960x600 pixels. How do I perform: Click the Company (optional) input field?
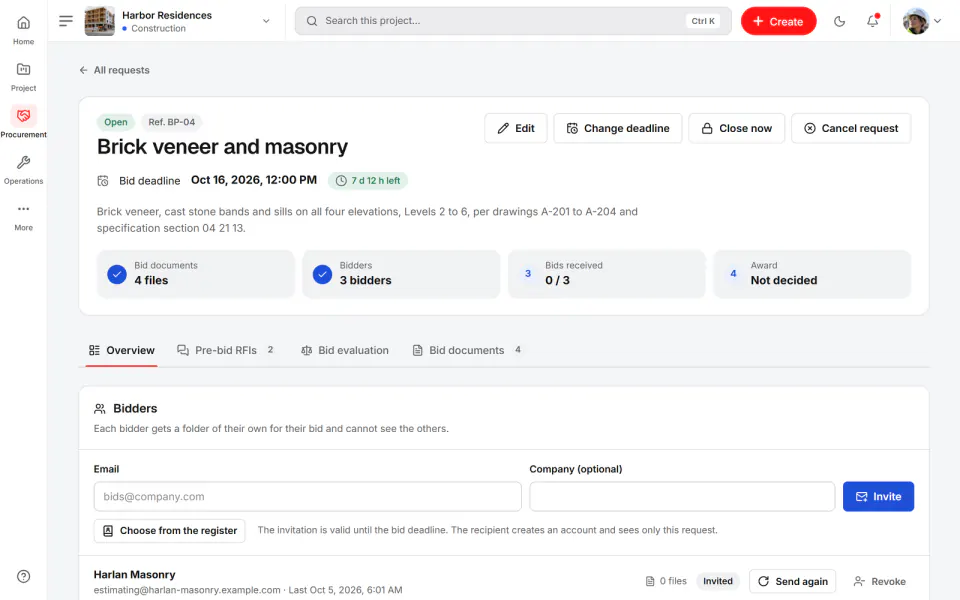tap(682, 497)
